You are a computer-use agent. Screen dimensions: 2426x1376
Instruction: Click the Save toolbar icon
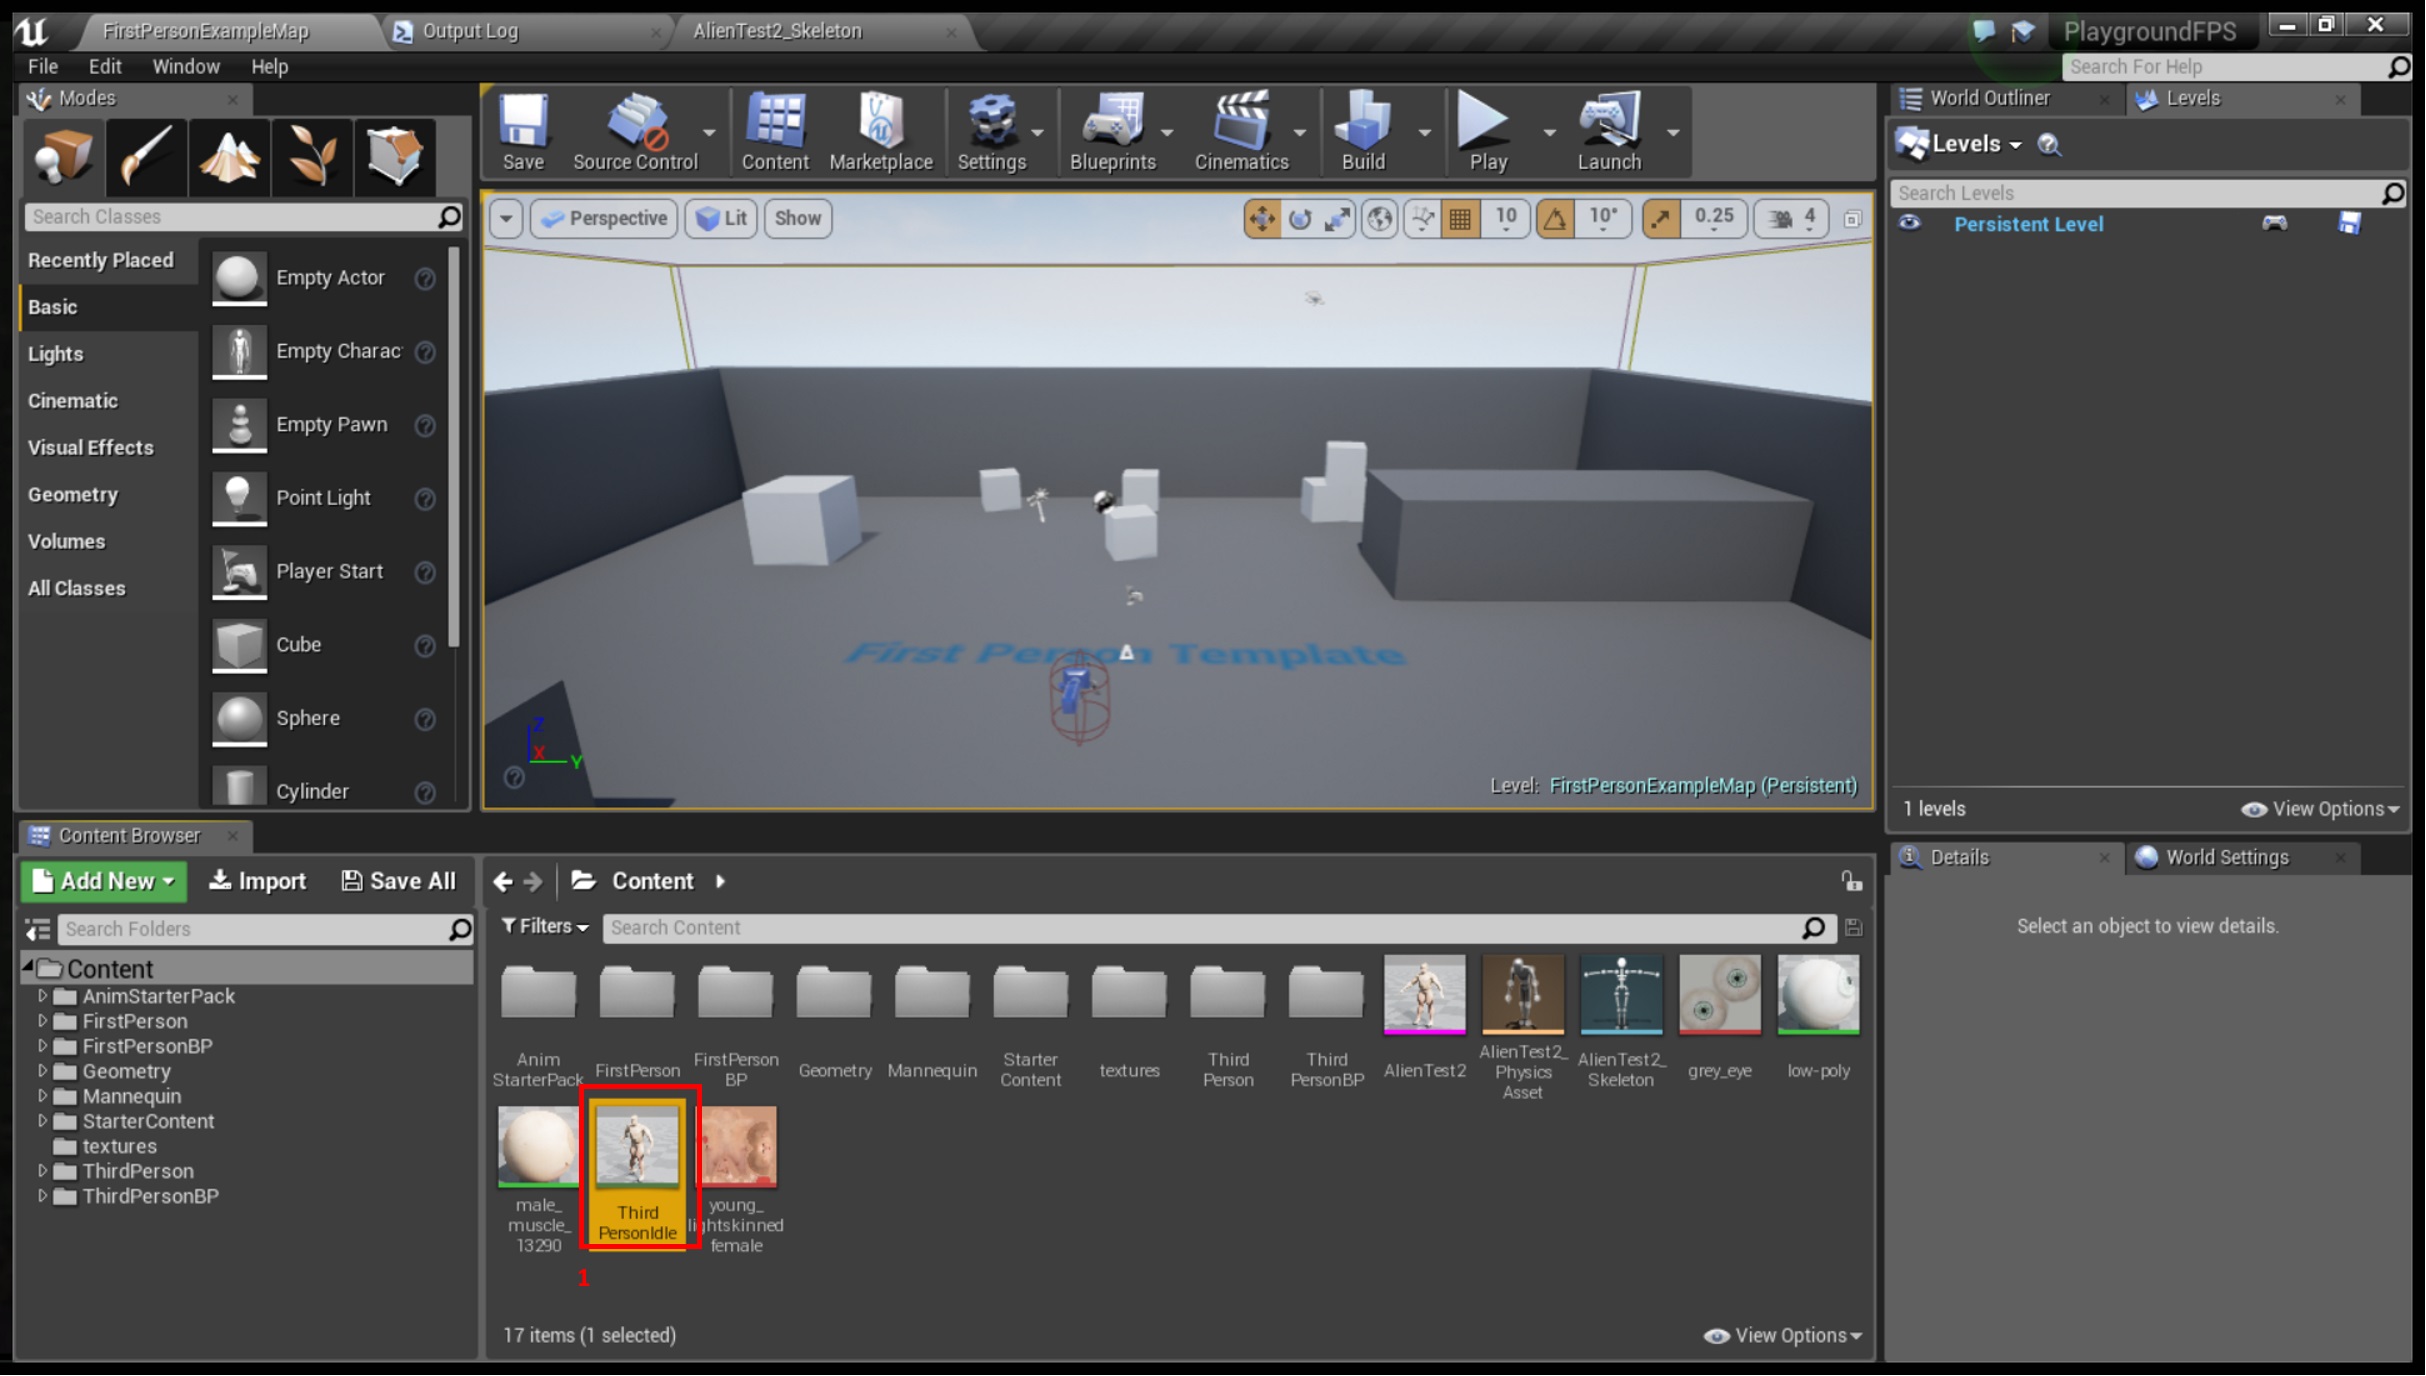click(x=523, y=132)
